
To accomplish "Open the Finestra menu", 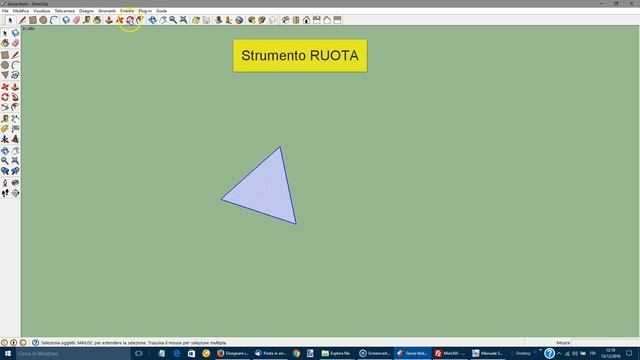I will tap(127, 11).
